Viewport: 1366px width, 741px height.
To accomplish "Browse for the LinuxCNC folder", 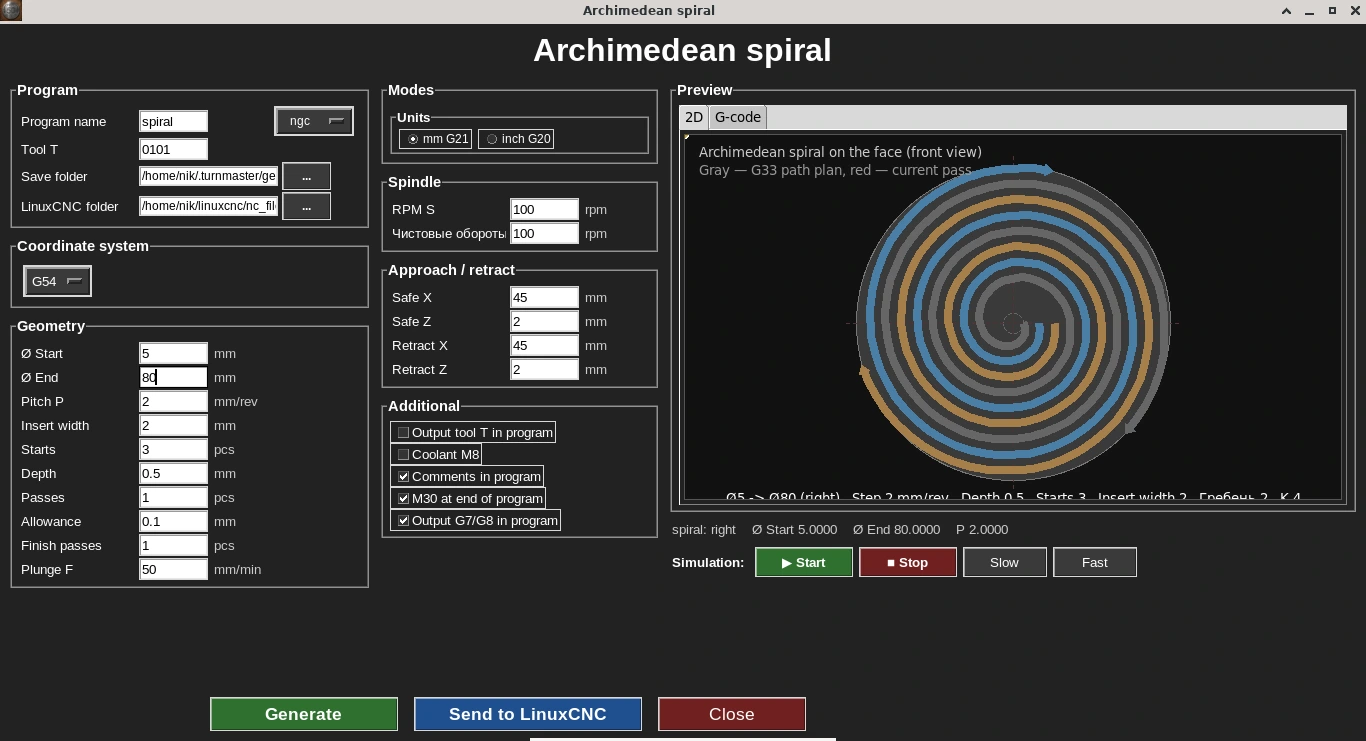I will 307,206.
